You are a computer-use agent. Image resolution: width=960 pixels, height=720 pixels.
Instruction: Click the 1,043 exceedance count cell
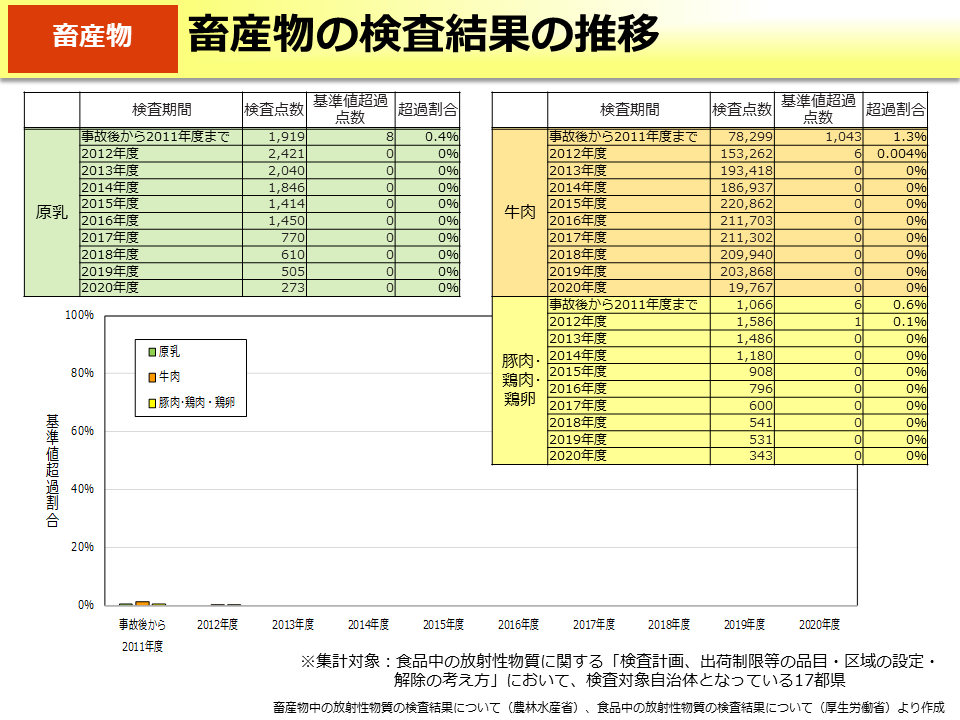pos(820,137)
